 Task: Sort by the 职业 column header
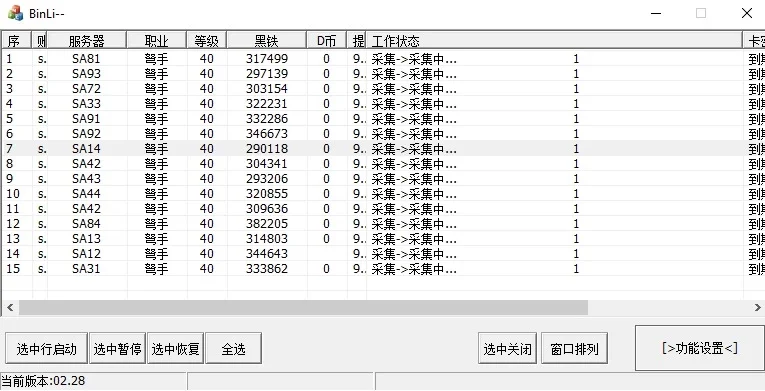tap(157, 41)
